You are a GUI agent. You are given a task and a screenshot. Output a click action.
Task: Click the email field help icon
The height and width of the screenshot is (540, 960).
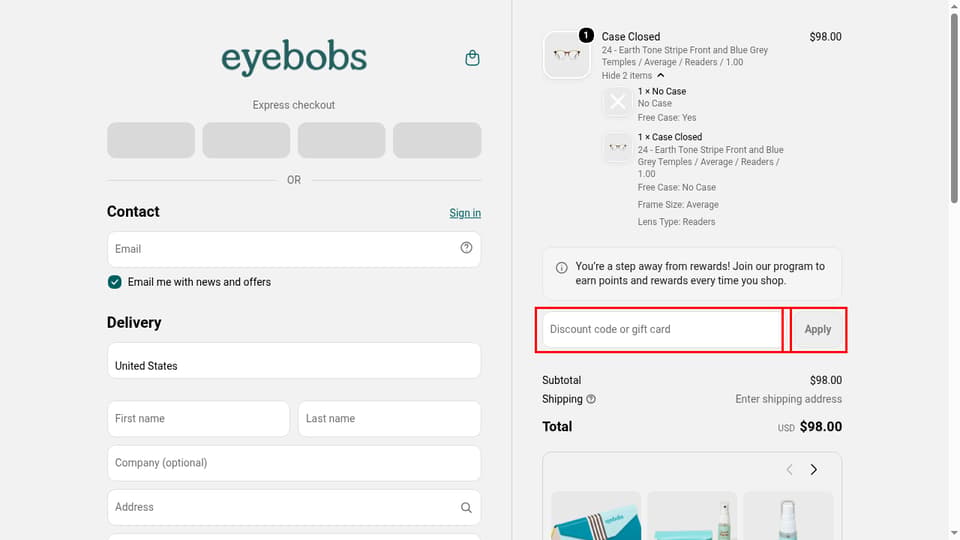coord(466,247)
